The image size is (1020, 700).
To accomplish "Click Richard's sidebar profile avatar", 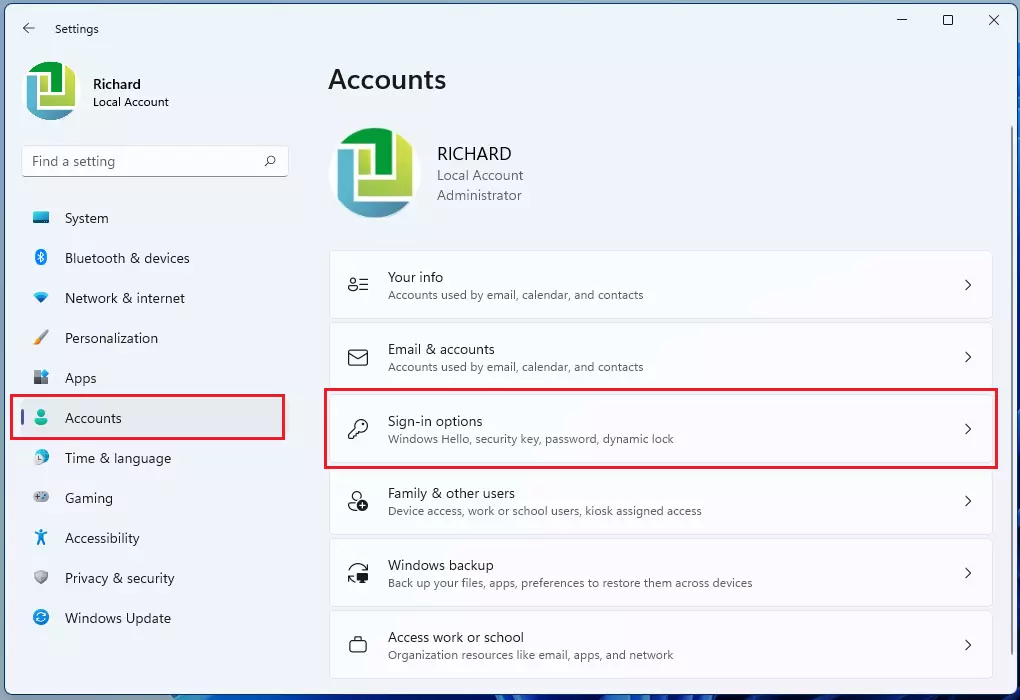I will [x=51, y=90].
